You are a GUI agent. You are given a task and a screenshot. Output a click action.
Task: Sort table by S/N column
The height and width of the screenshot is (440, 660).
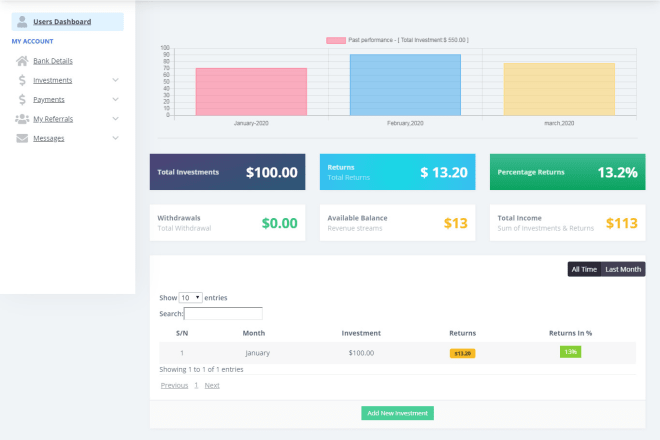pyautogui.click(x=182, y=333)
